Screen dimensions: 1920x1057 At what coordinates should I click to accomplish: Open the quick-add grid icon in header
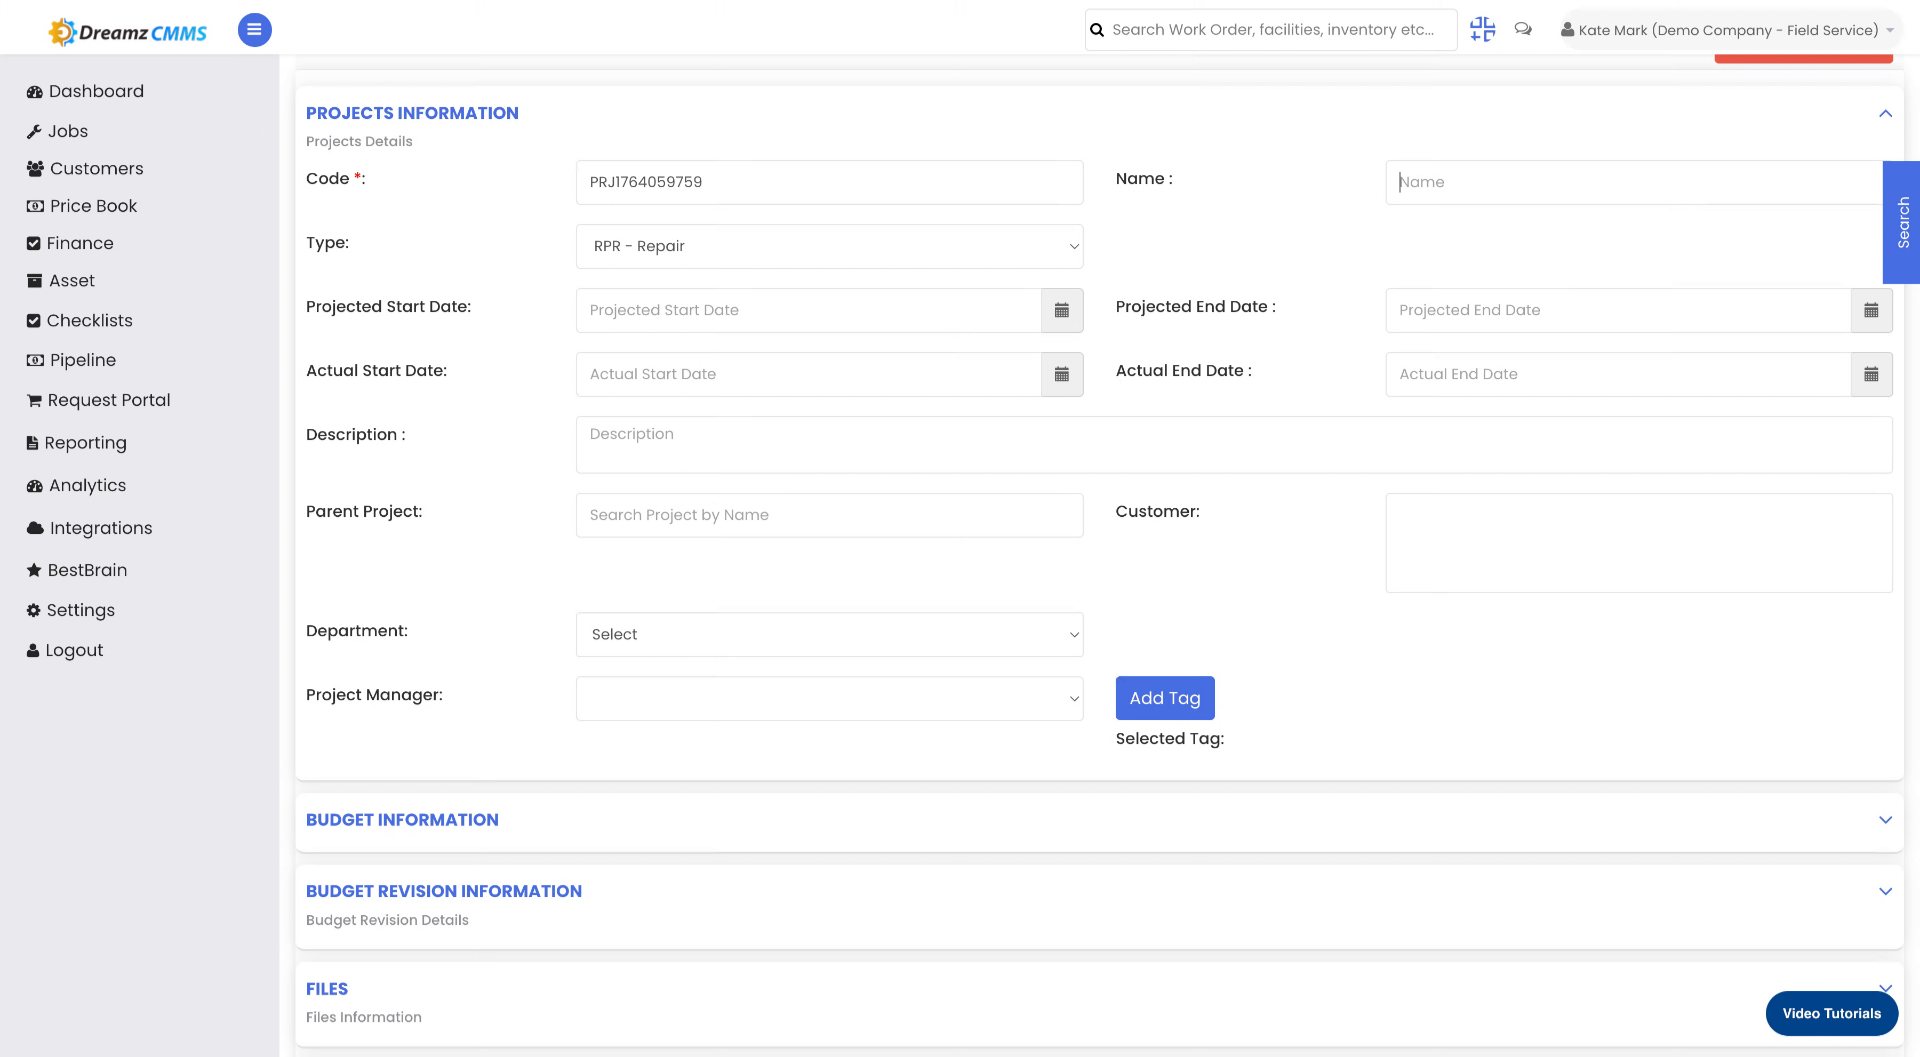[x=1482, y=30]
